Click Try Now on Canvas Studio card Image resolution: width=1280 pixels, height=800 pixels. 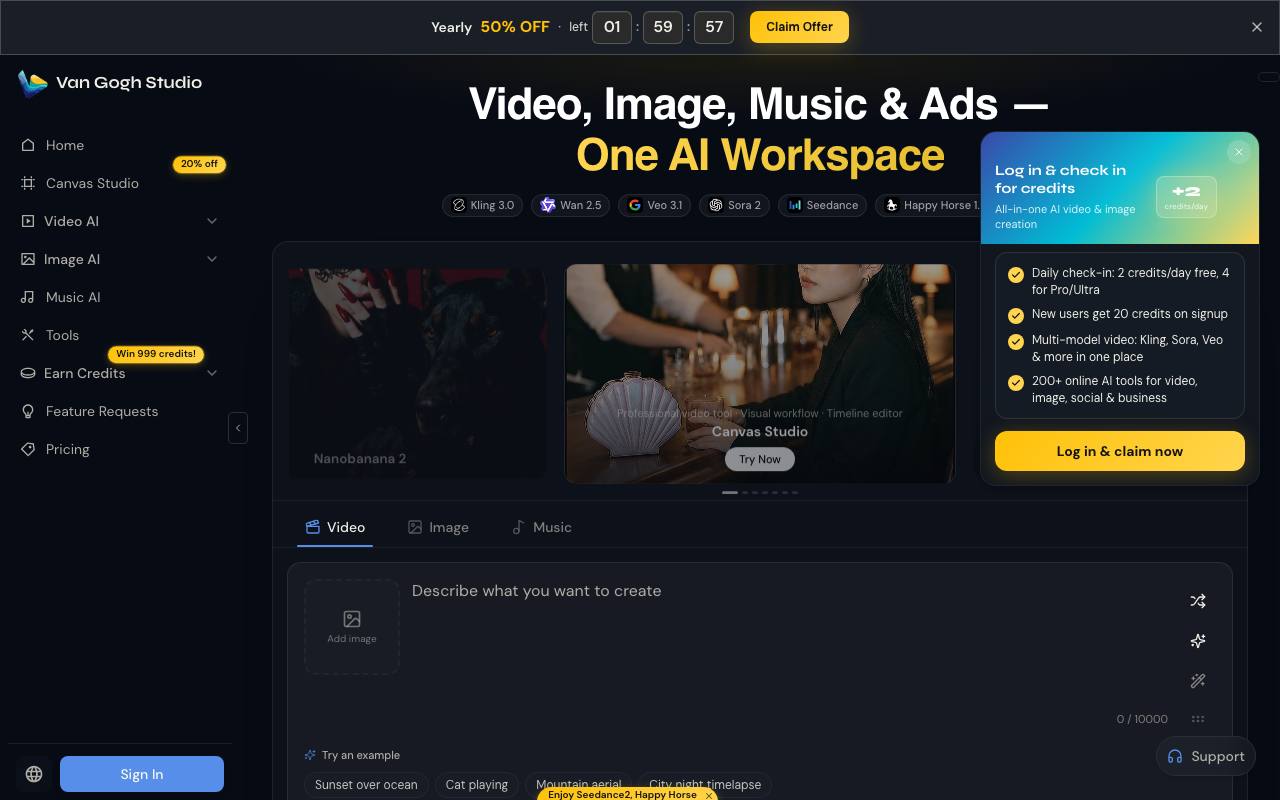pos(760,459)
